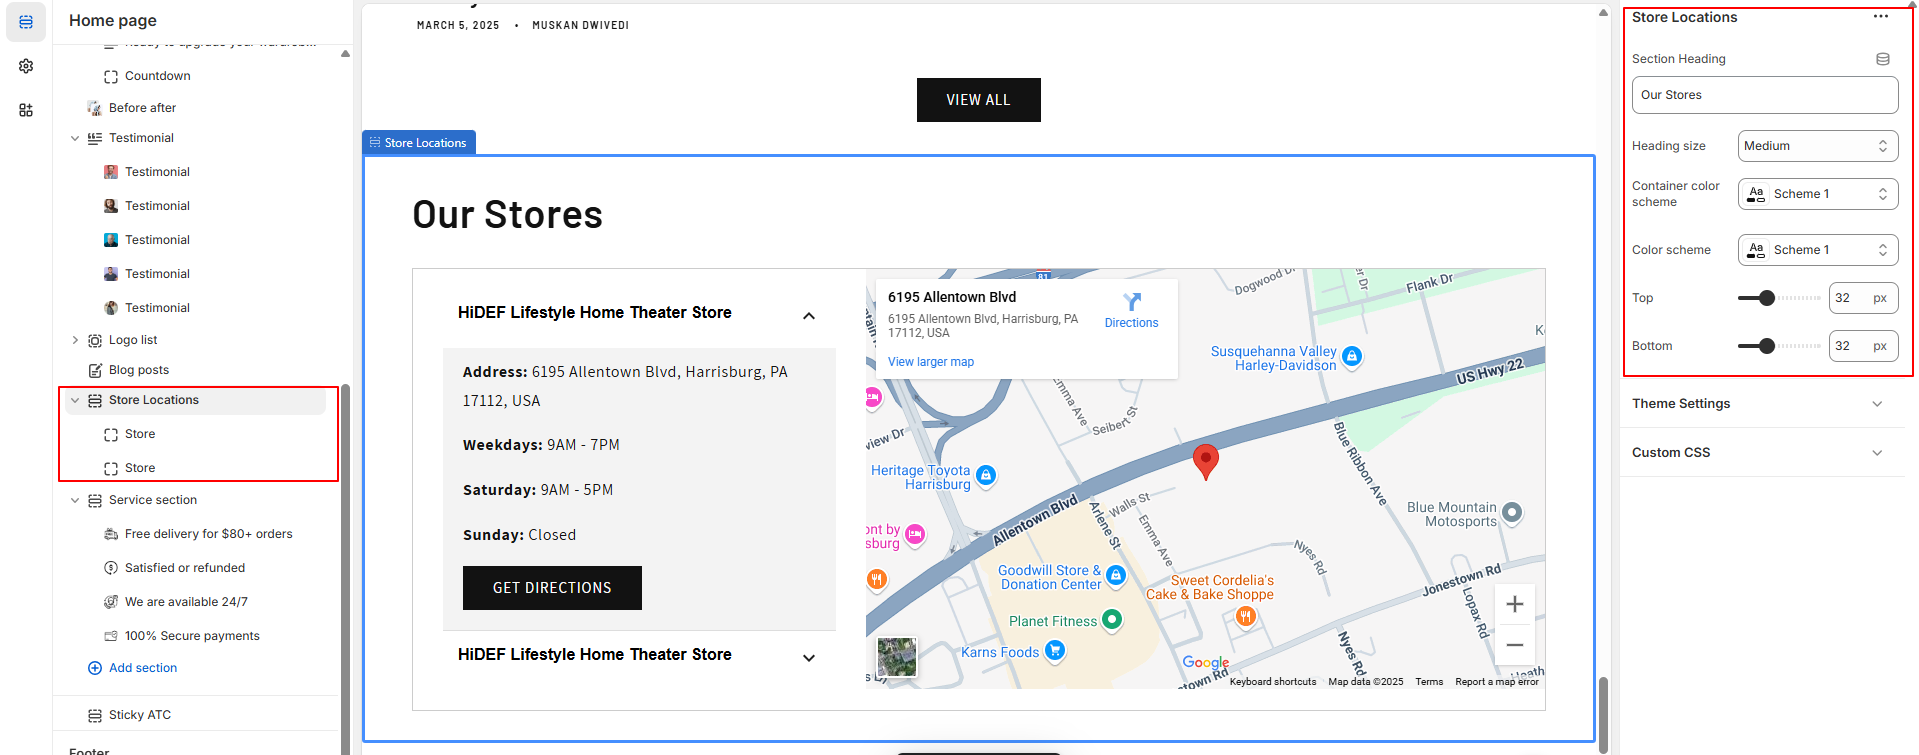Click the map Terms link

pos(1429,682)
